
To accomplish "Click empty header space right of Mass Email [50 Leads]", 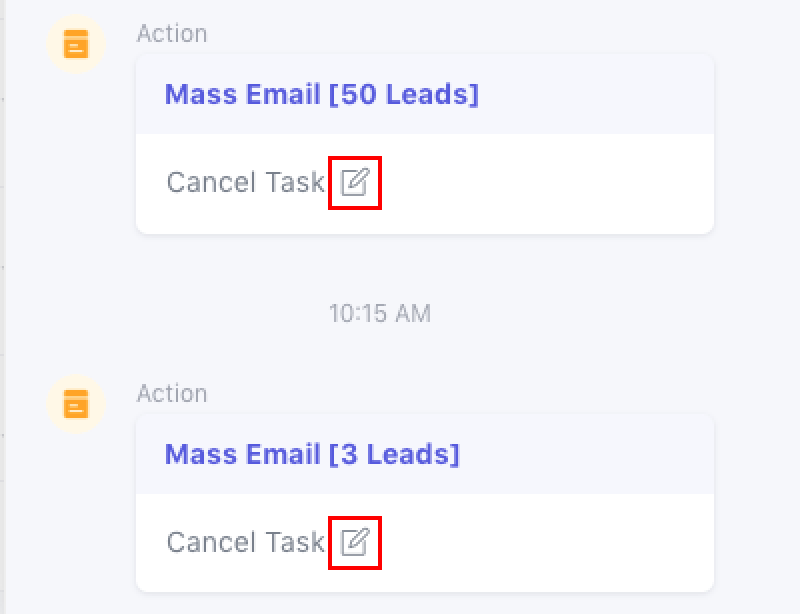I will pyautogui.click(x=600, y=95).
